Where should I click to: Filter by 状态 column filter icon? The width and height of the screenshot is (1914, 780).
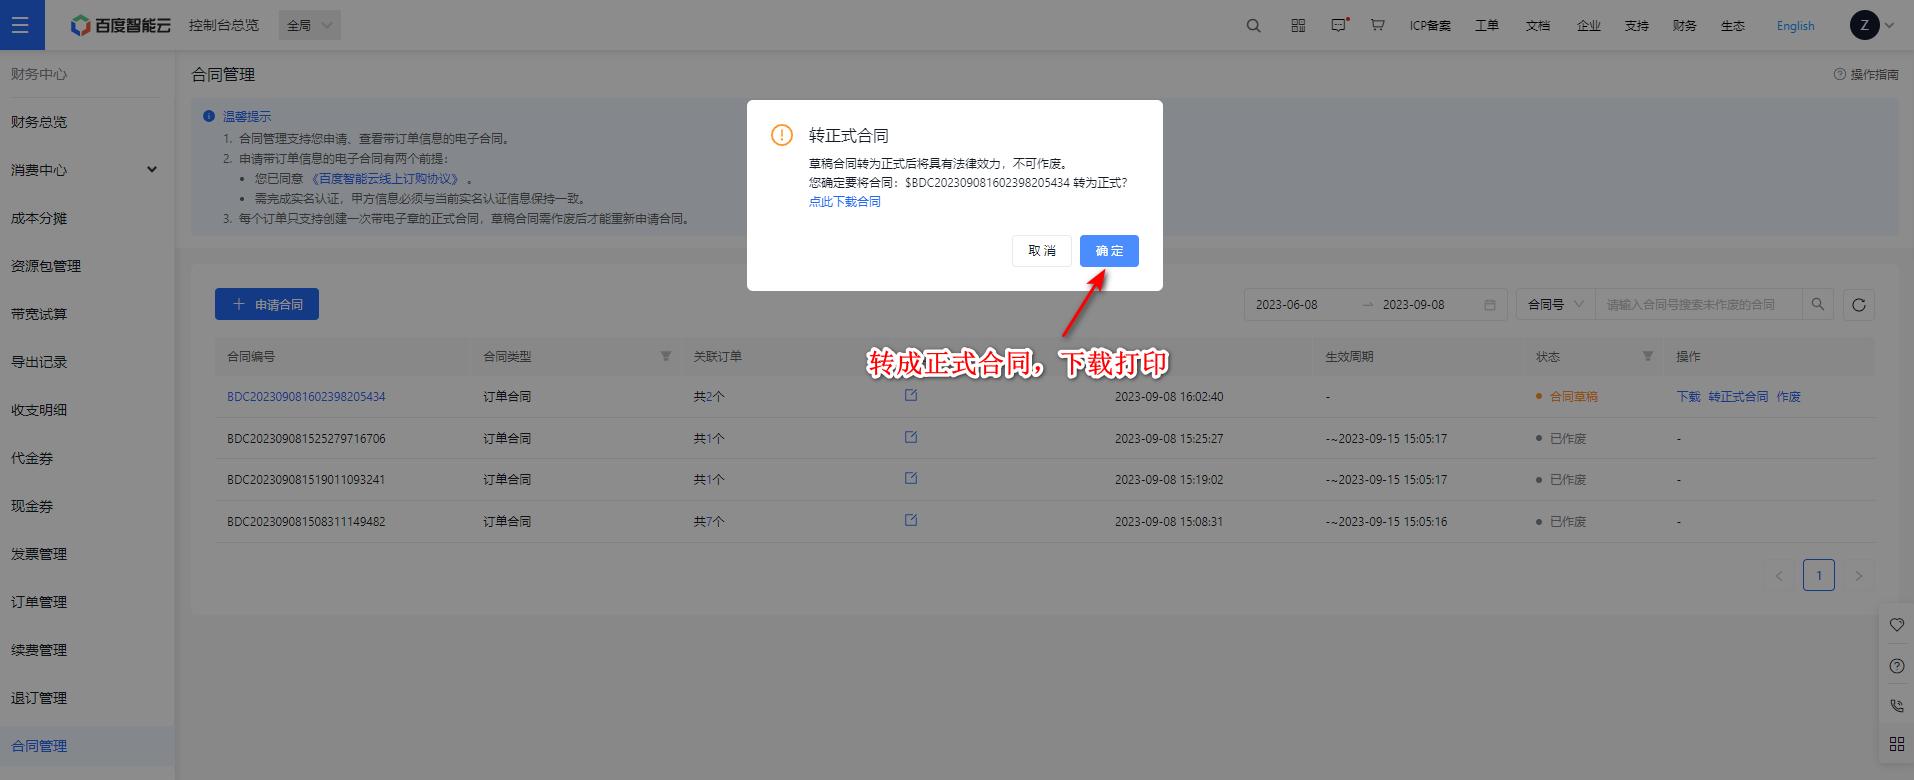[x=1647, y=357]
